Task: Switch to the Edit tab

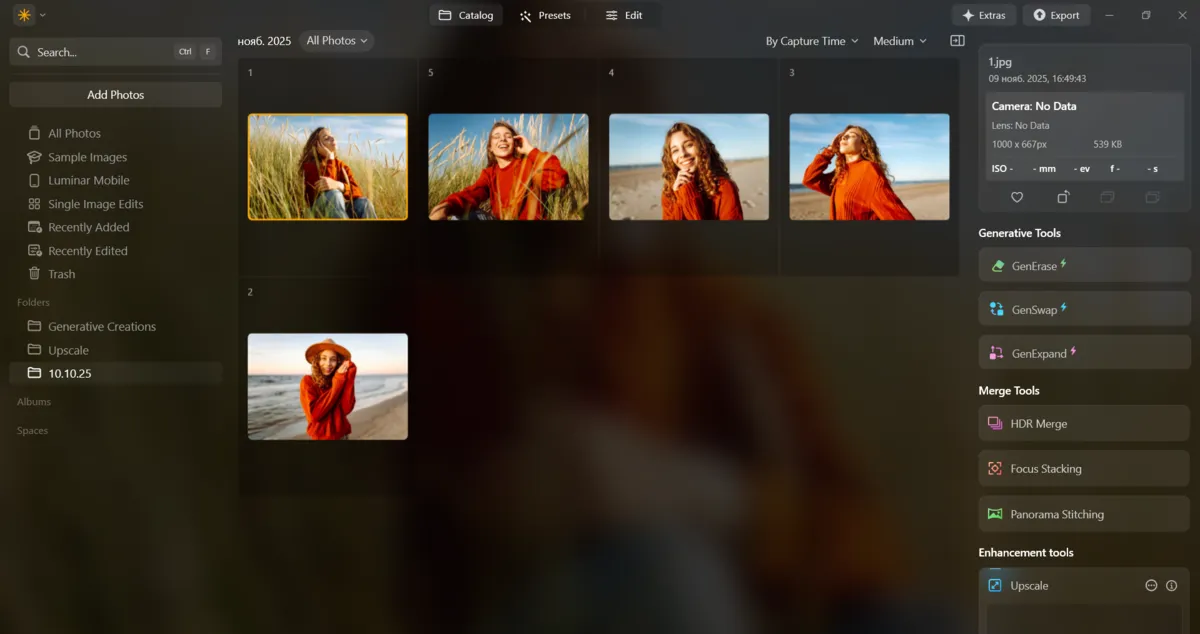Action: coord(625,15)
